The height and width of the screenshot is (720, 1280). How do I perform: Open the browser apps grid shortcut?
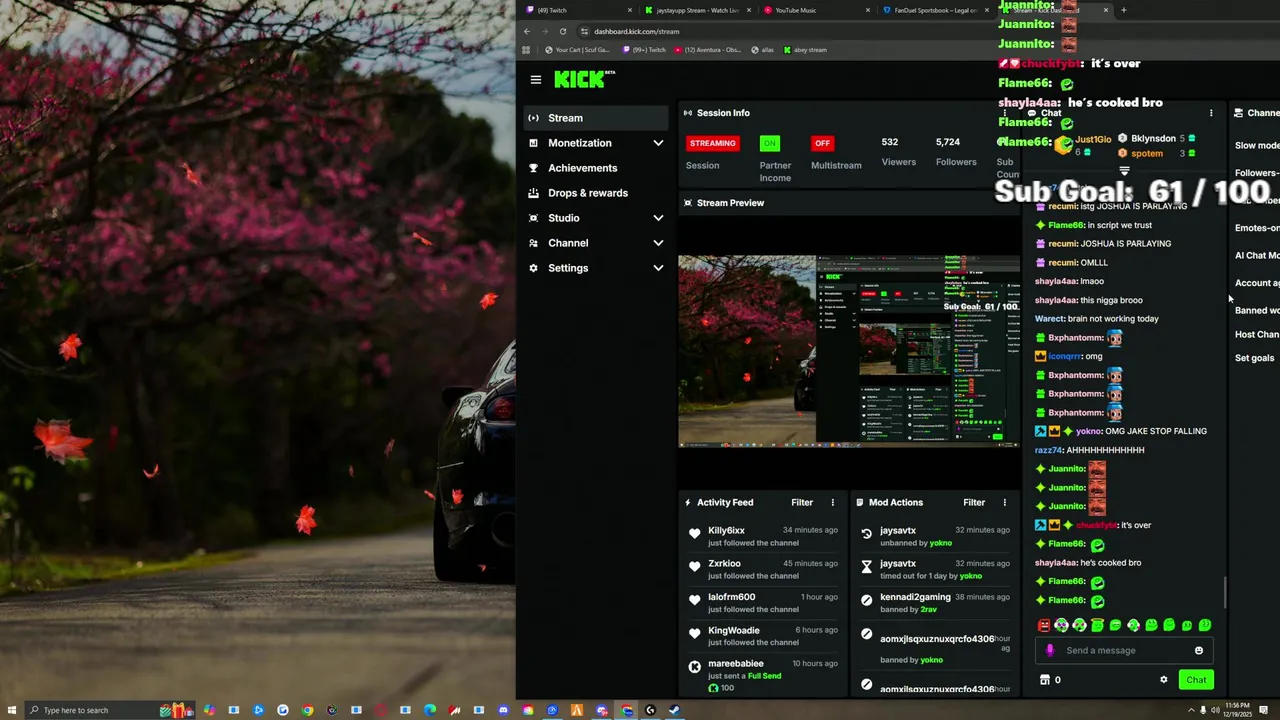[x=526, y=50]
